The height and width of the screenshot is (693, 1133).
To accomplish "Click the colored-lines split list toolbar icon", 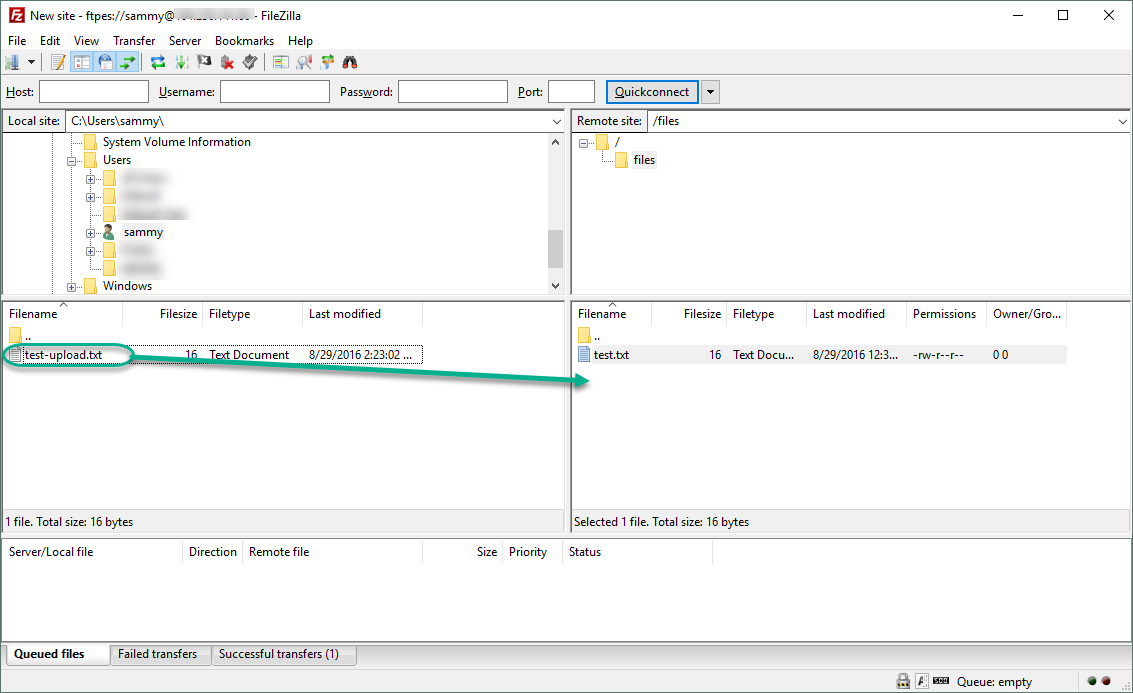I will 280,62.
